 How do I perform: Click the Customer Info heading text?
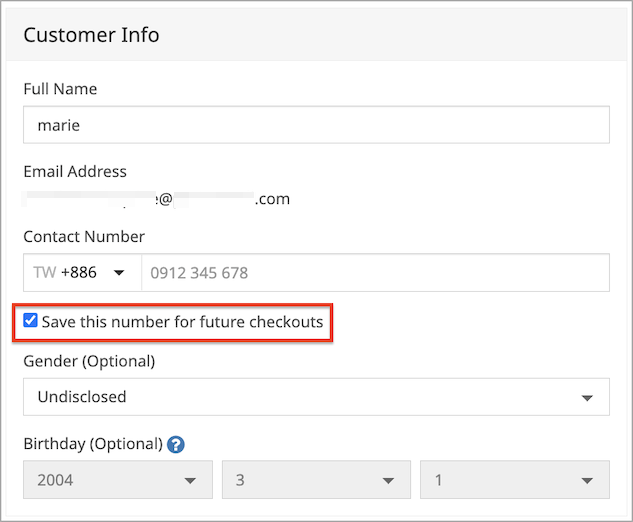point(91,35)
